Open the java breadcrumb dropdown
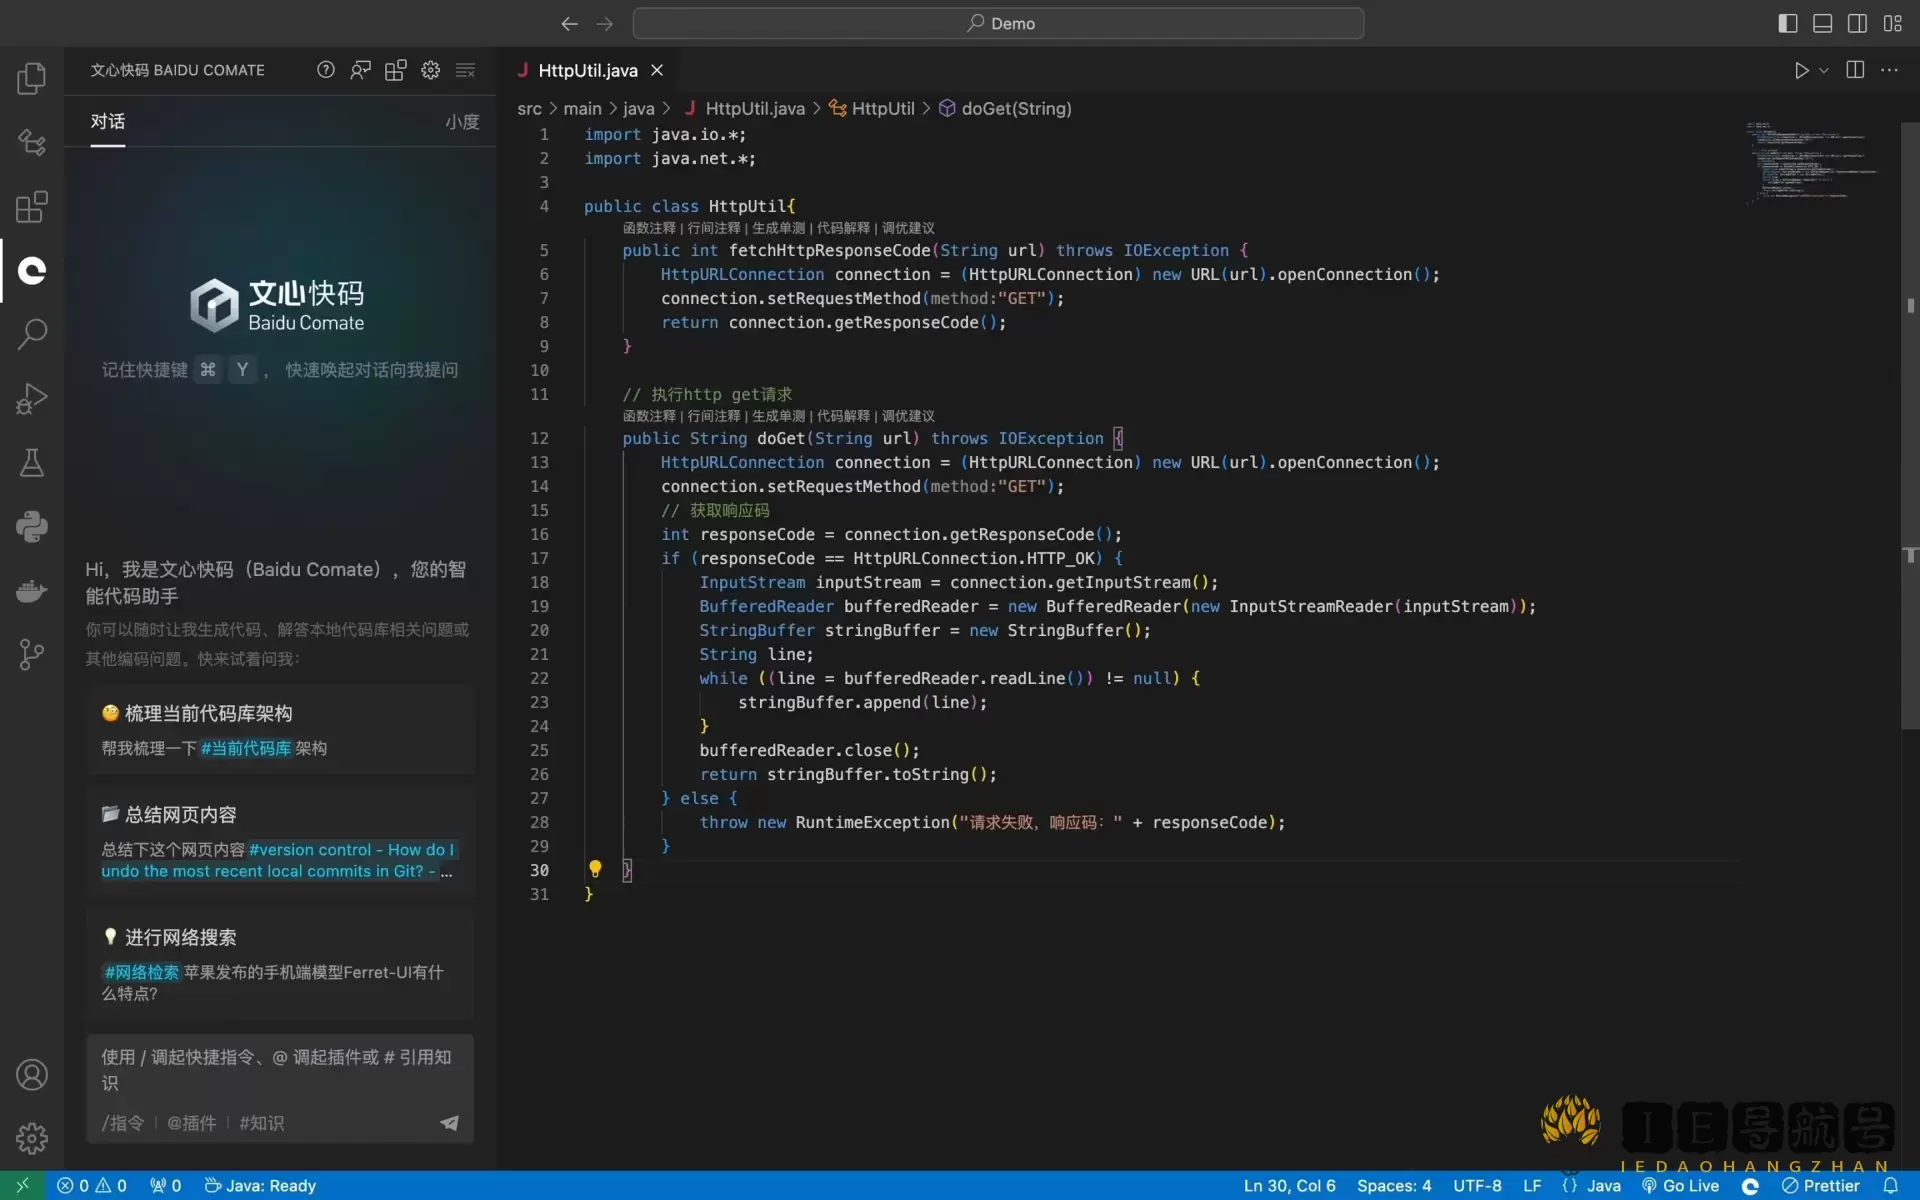Screen dimensions: 1920x1200 638,108
